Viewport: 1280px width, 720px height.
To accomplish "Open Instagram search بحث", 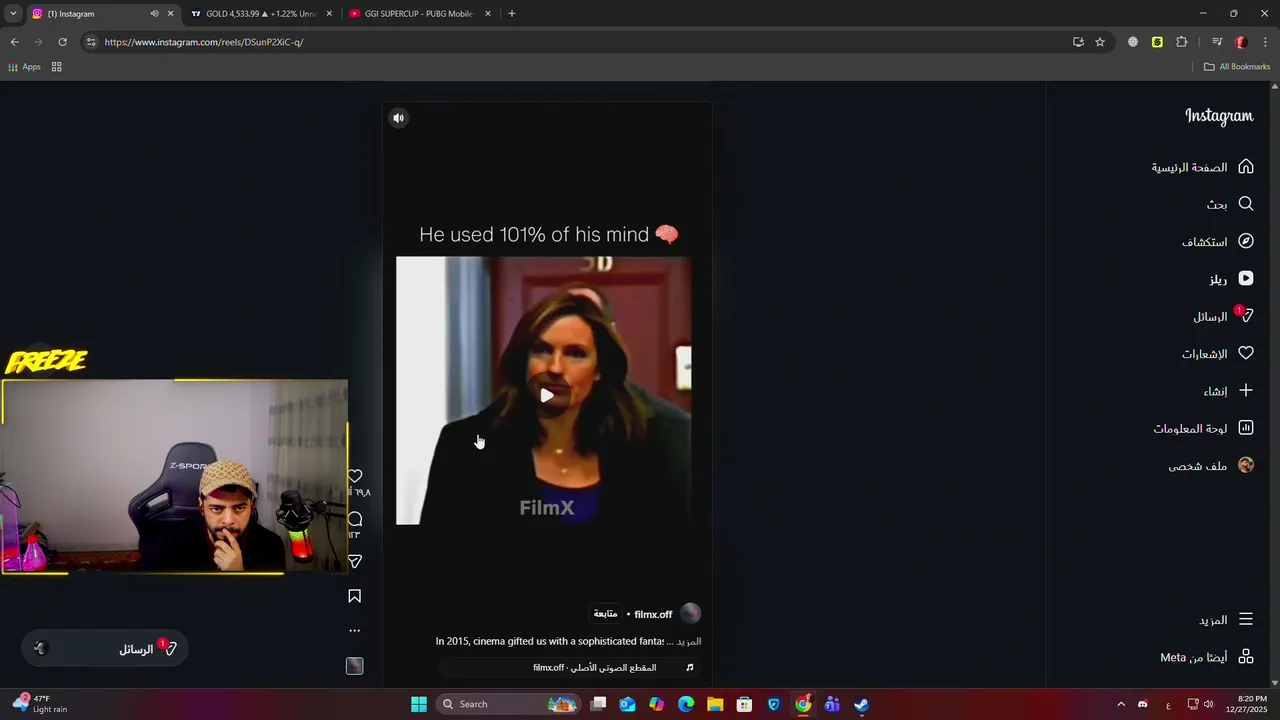I will tap(1229, 204).
